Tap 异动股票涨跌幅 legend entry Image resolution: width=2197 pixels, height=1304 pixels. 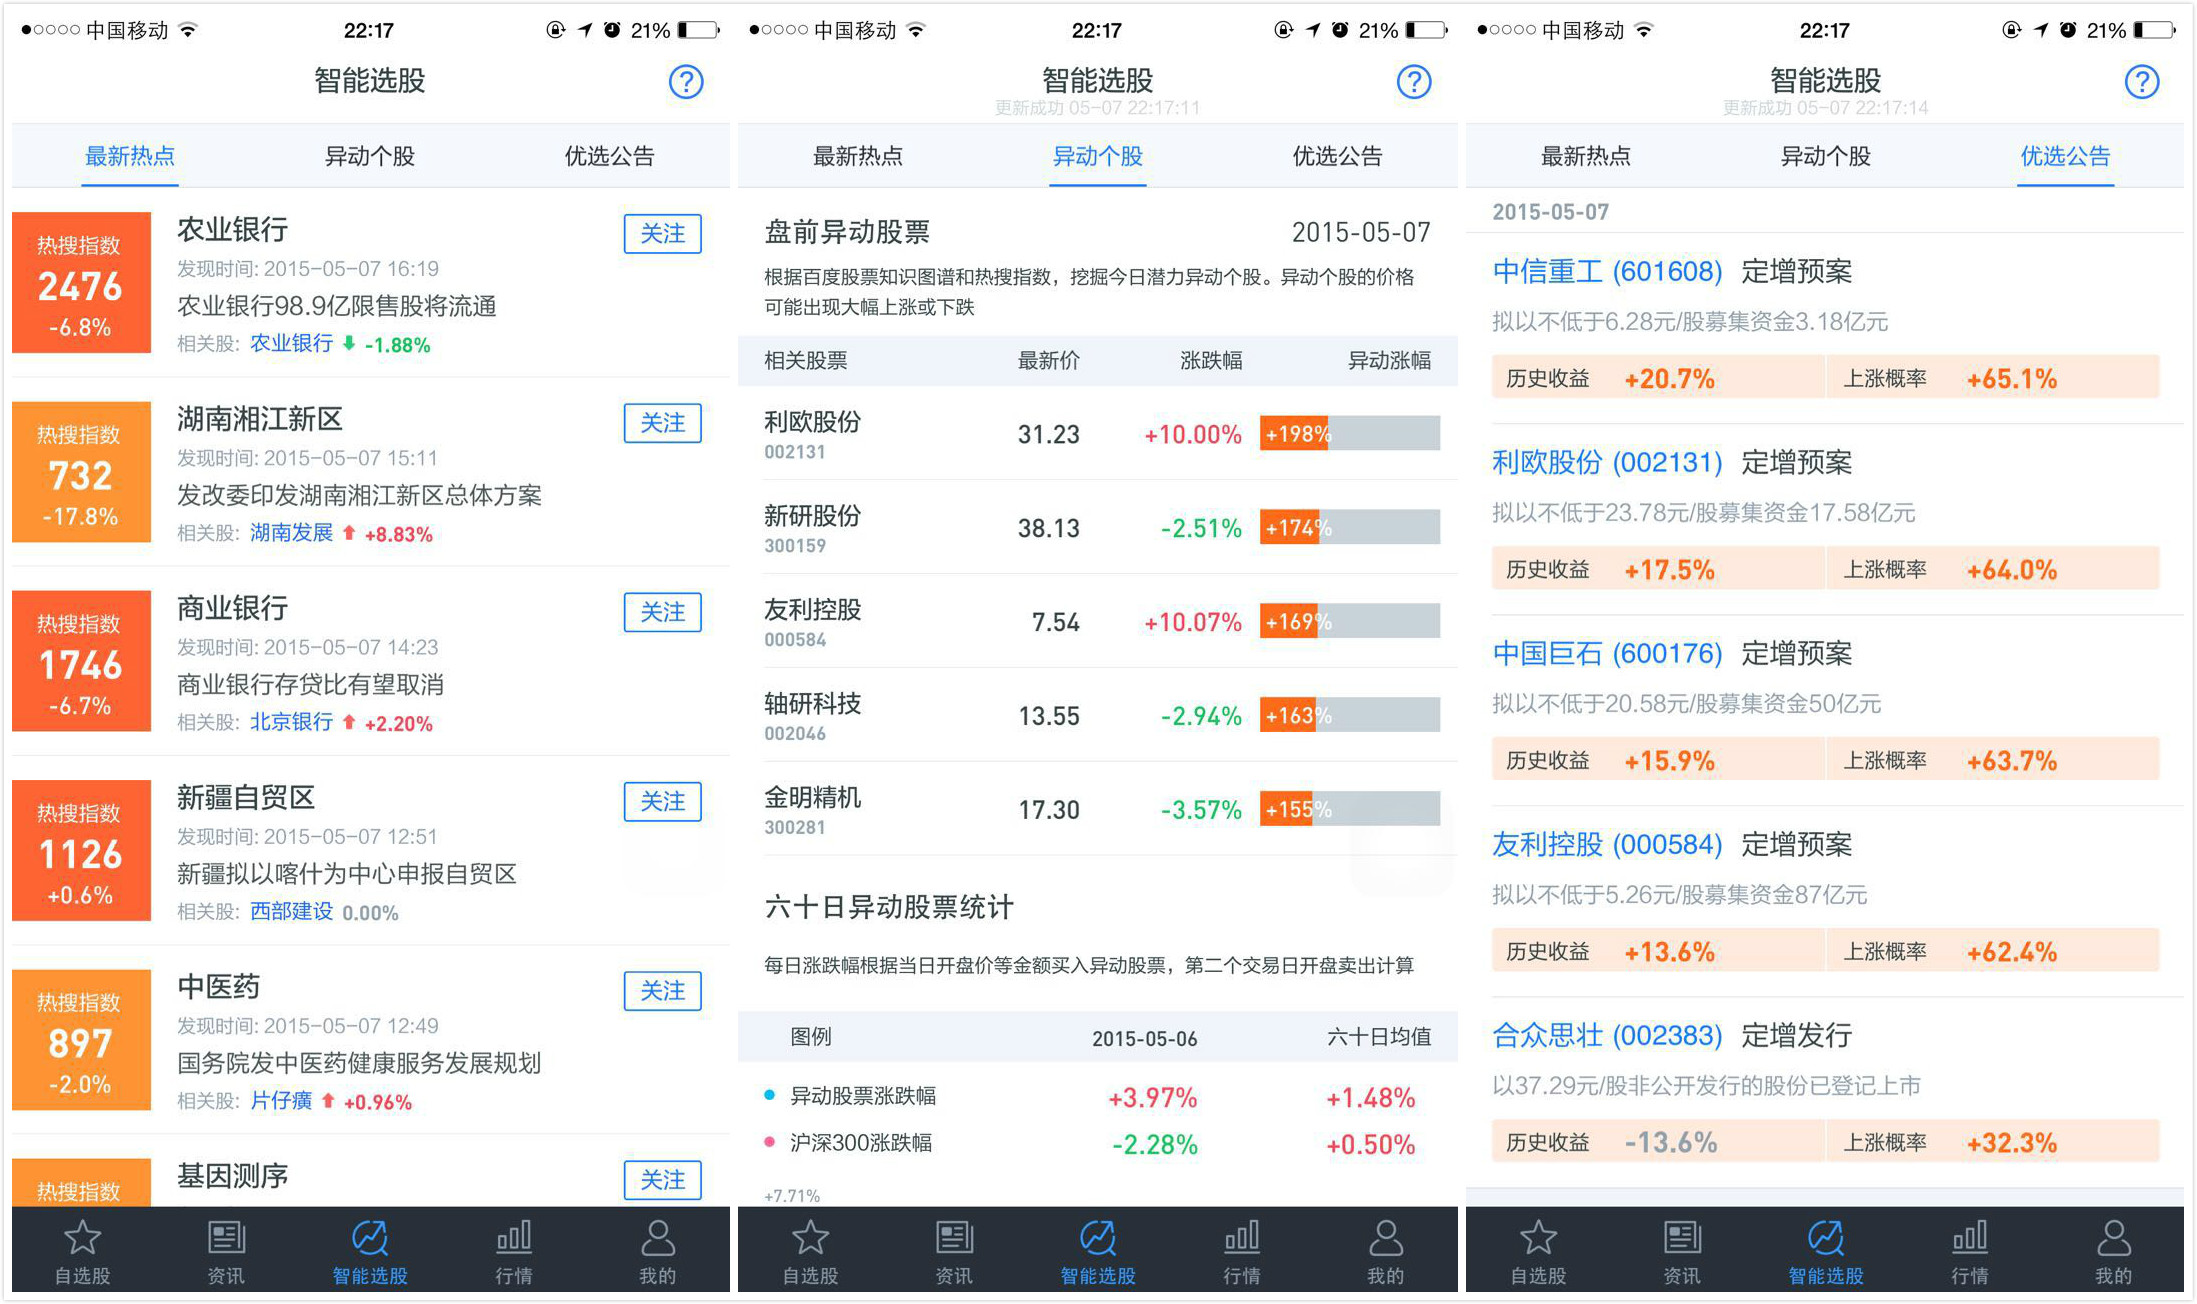point(850,1096)
